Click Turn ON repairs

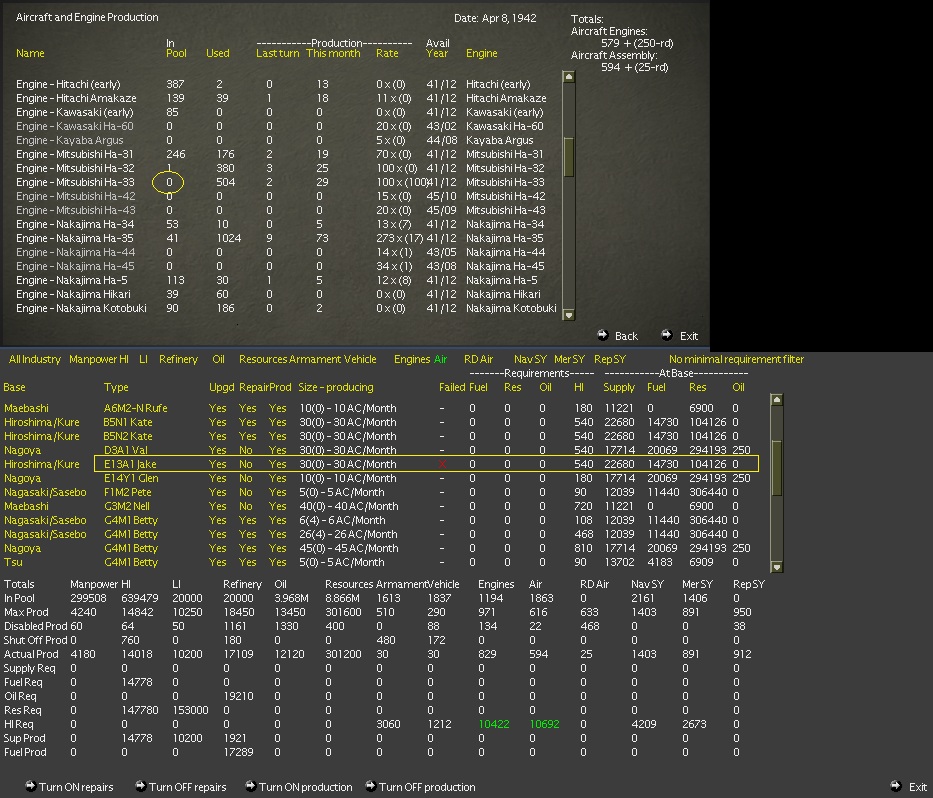[76, 787]
